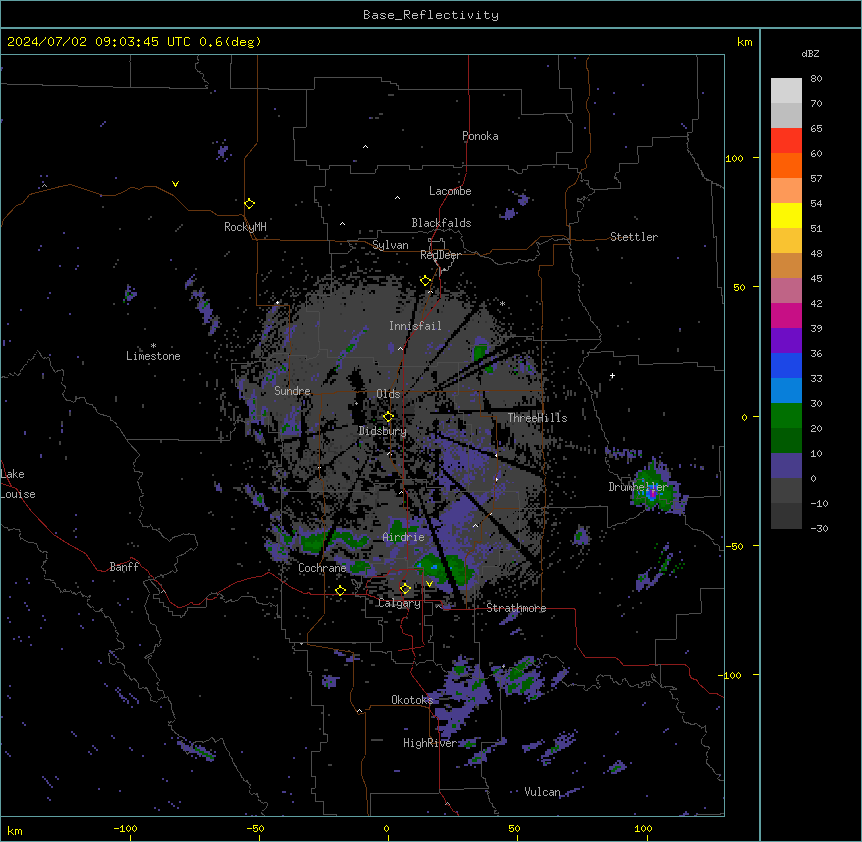Click the 80 value on the dBZ scale
The width and height of the screenshot is (862, 842).
click(x=816, y=79)
